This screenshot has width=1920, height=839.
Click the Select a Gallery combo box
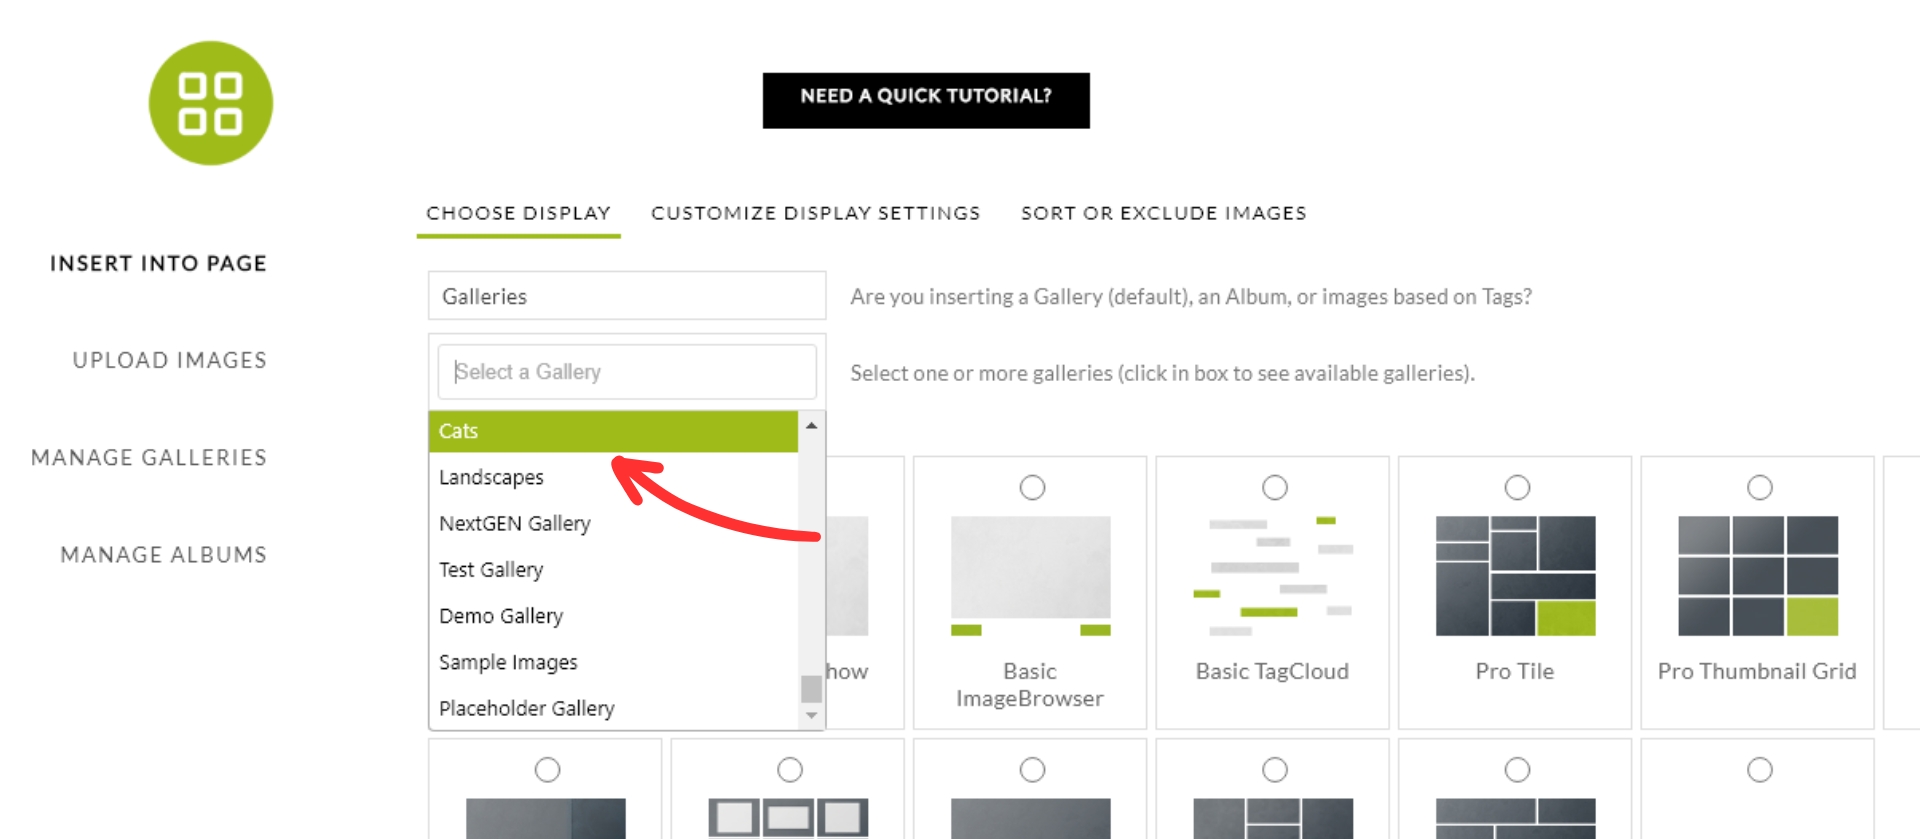pos(626,371)
